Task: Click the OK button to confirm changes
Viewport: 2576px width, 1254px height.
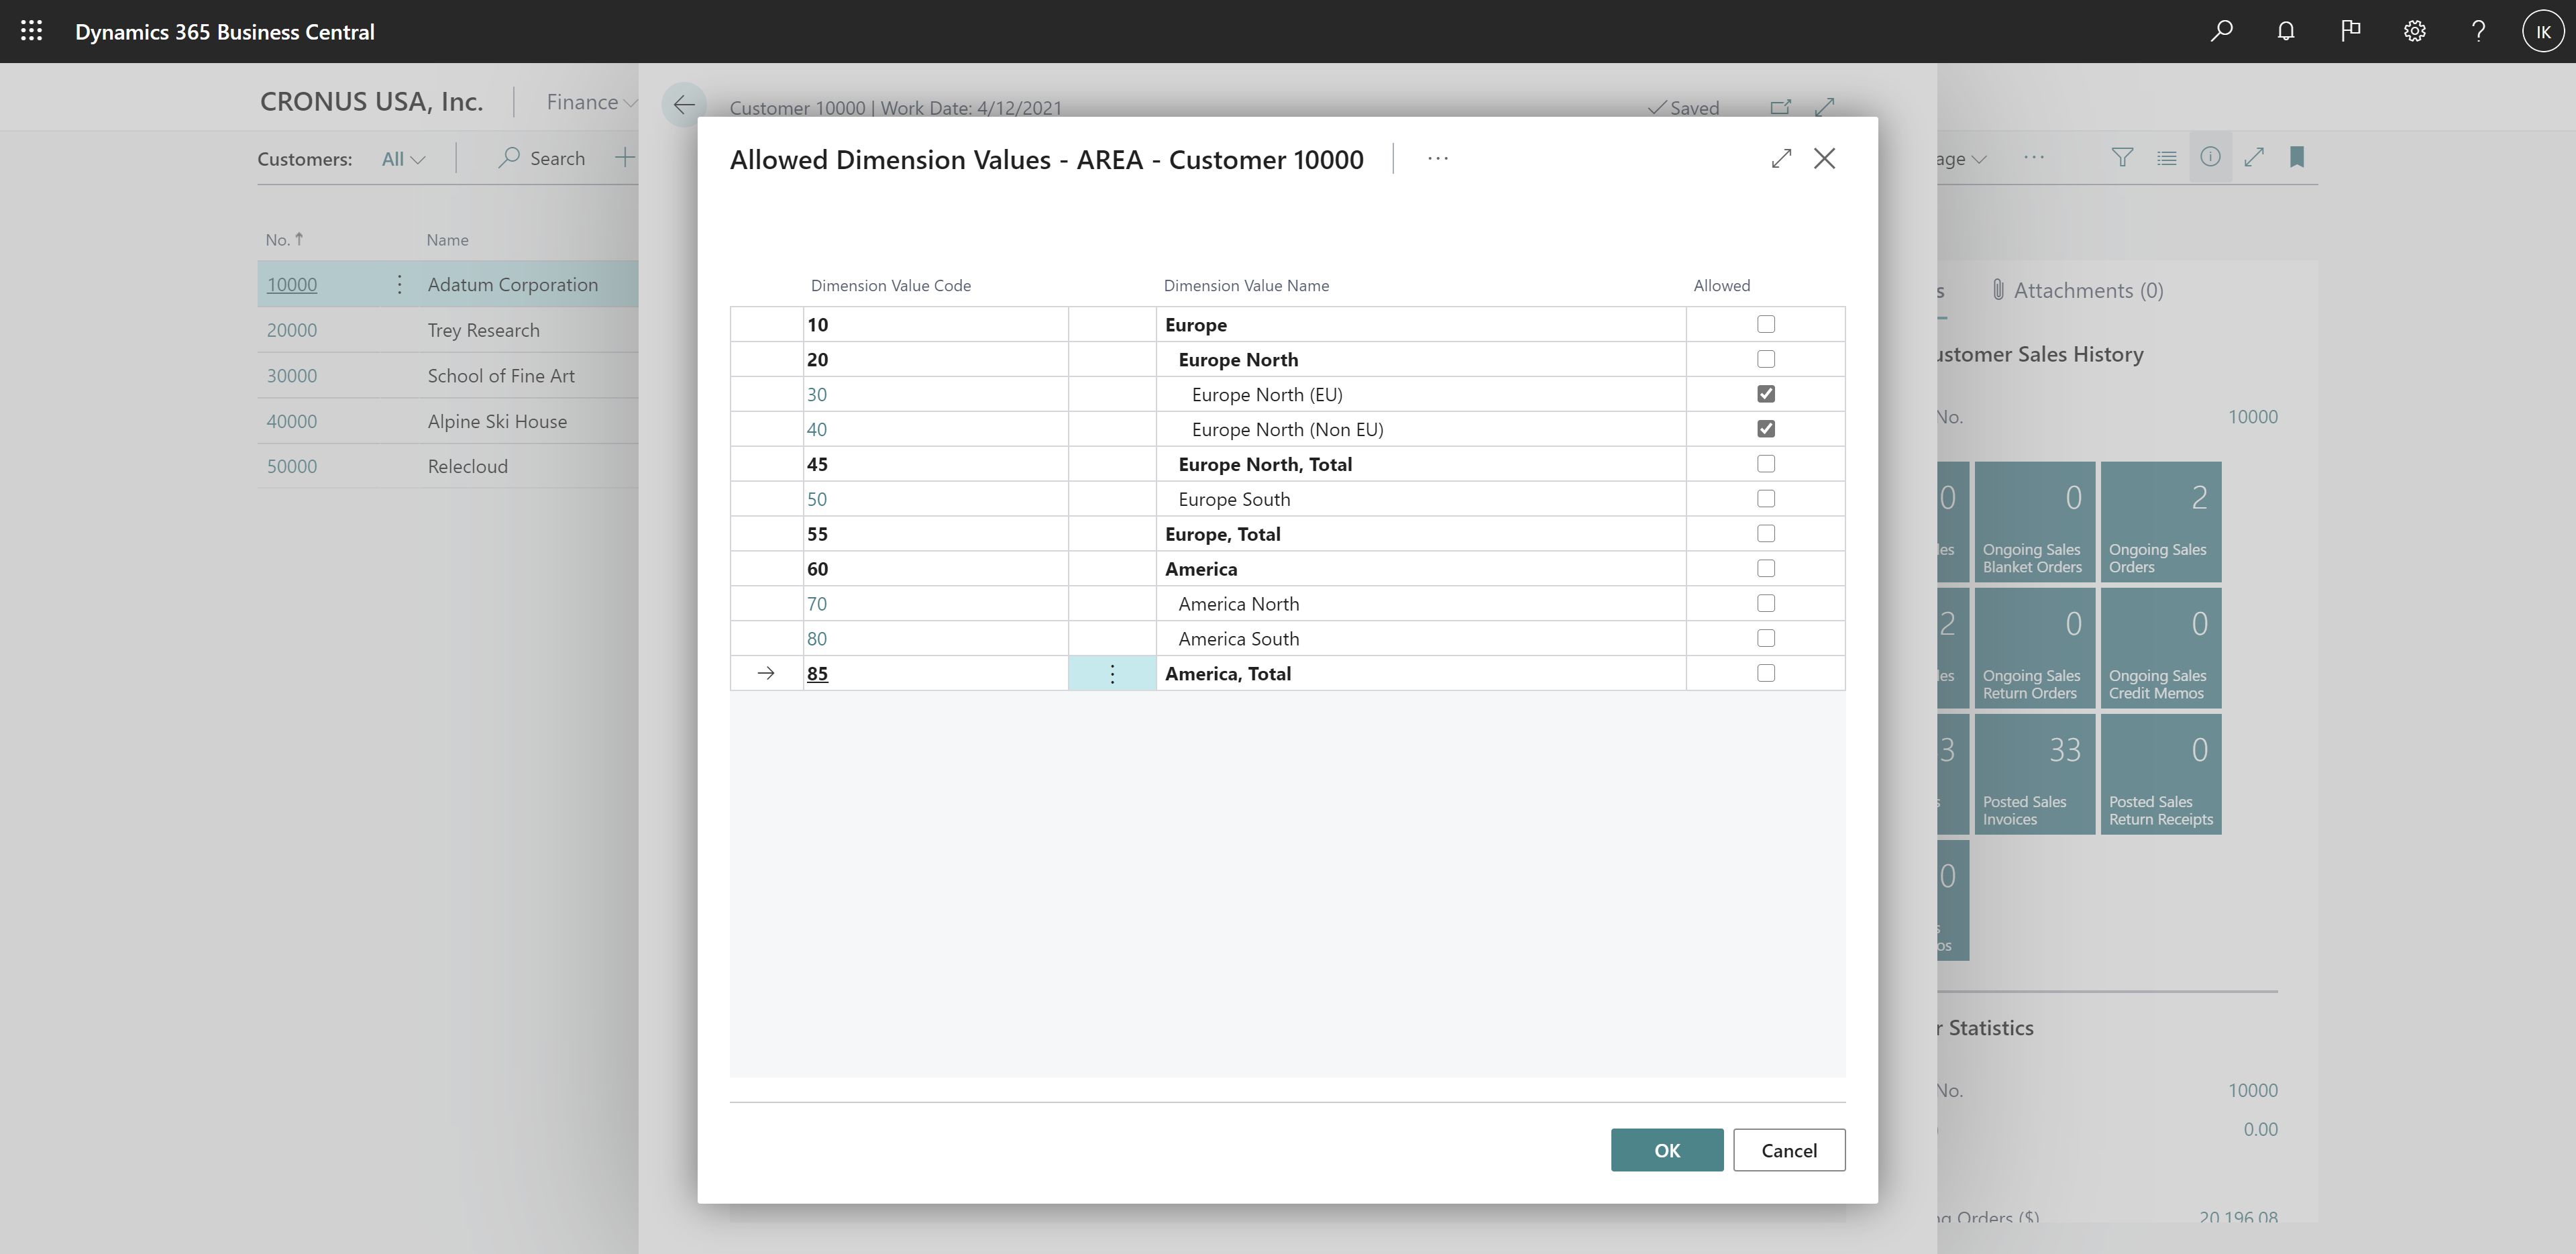Action: click(x=1666, y=1149)
